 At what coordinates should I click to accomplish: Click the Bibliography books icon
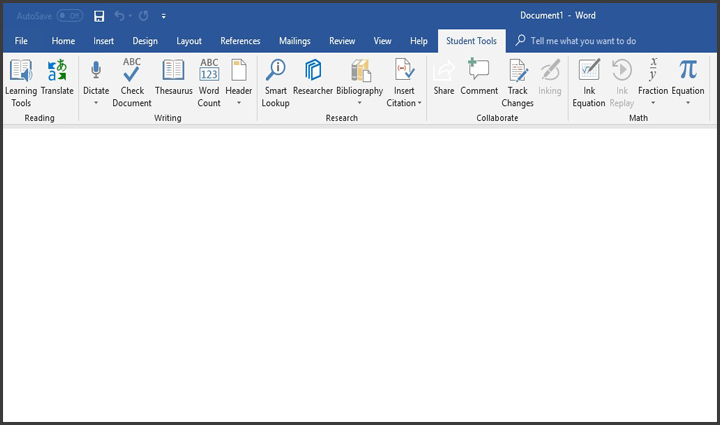(x=360, y=70)
